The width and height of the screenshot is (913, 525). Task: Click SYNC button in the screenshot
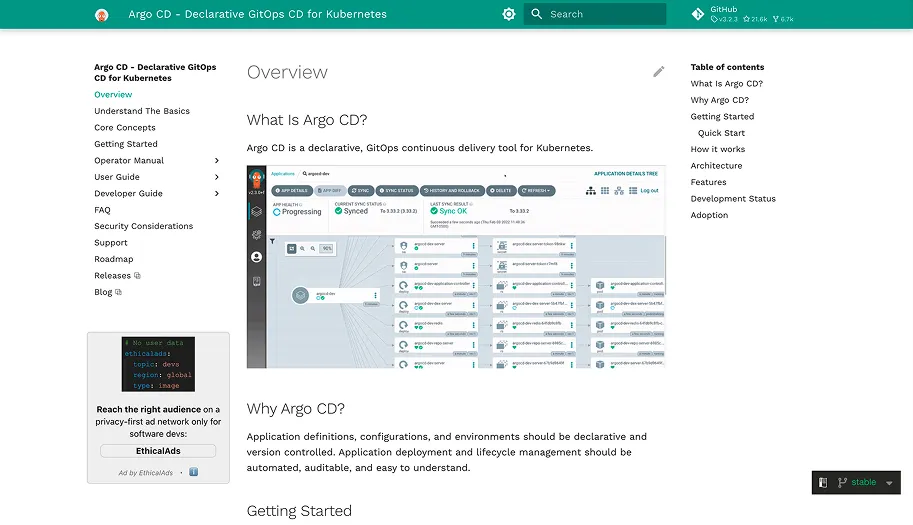pyautogui.click(x=360, y=190)
